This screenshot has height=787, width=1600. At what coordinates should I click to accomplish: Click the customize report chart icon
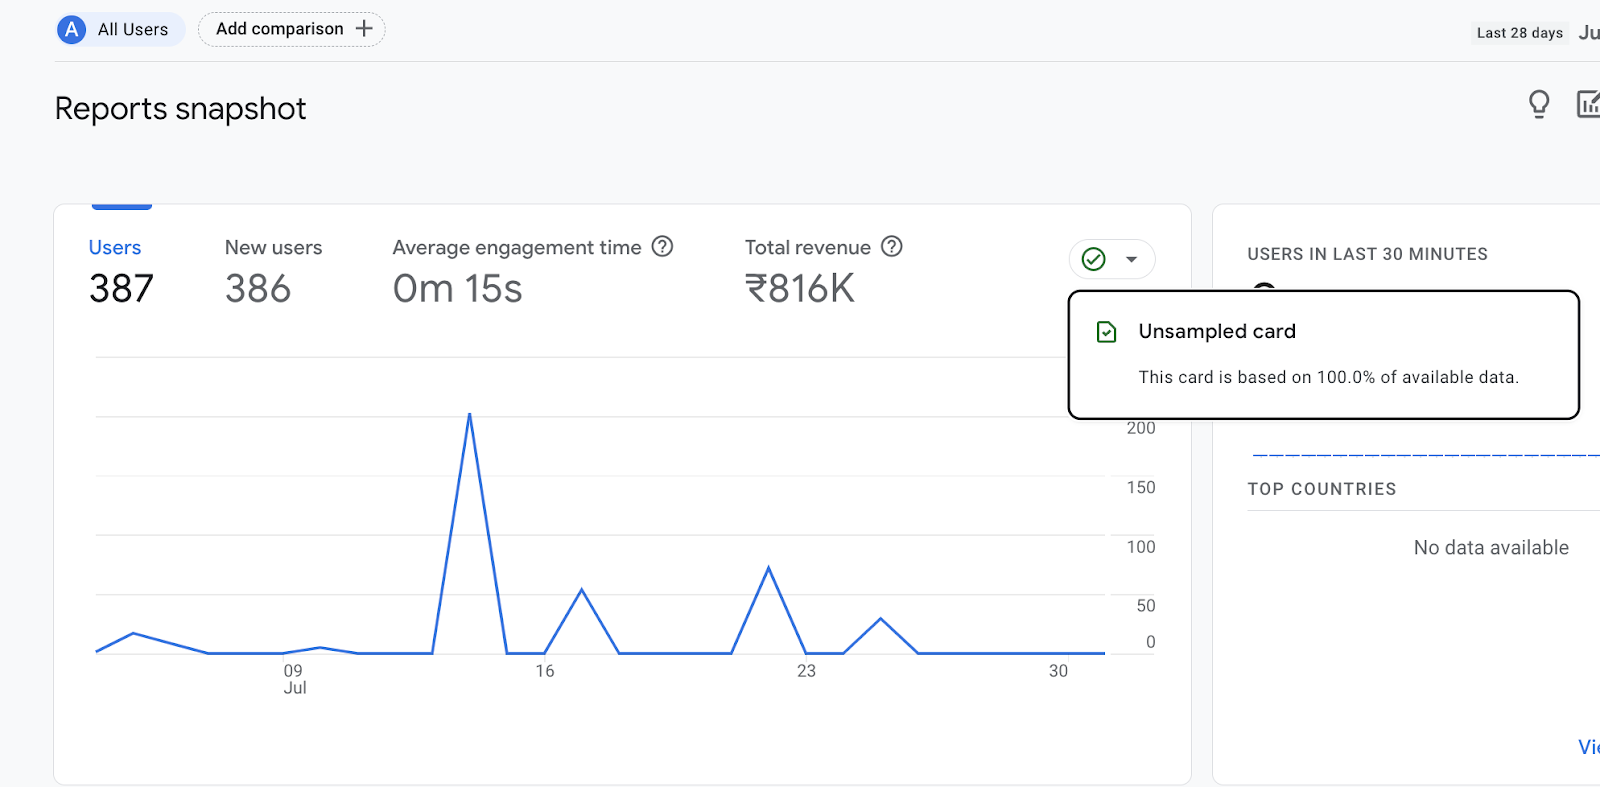click(1588, 104)
